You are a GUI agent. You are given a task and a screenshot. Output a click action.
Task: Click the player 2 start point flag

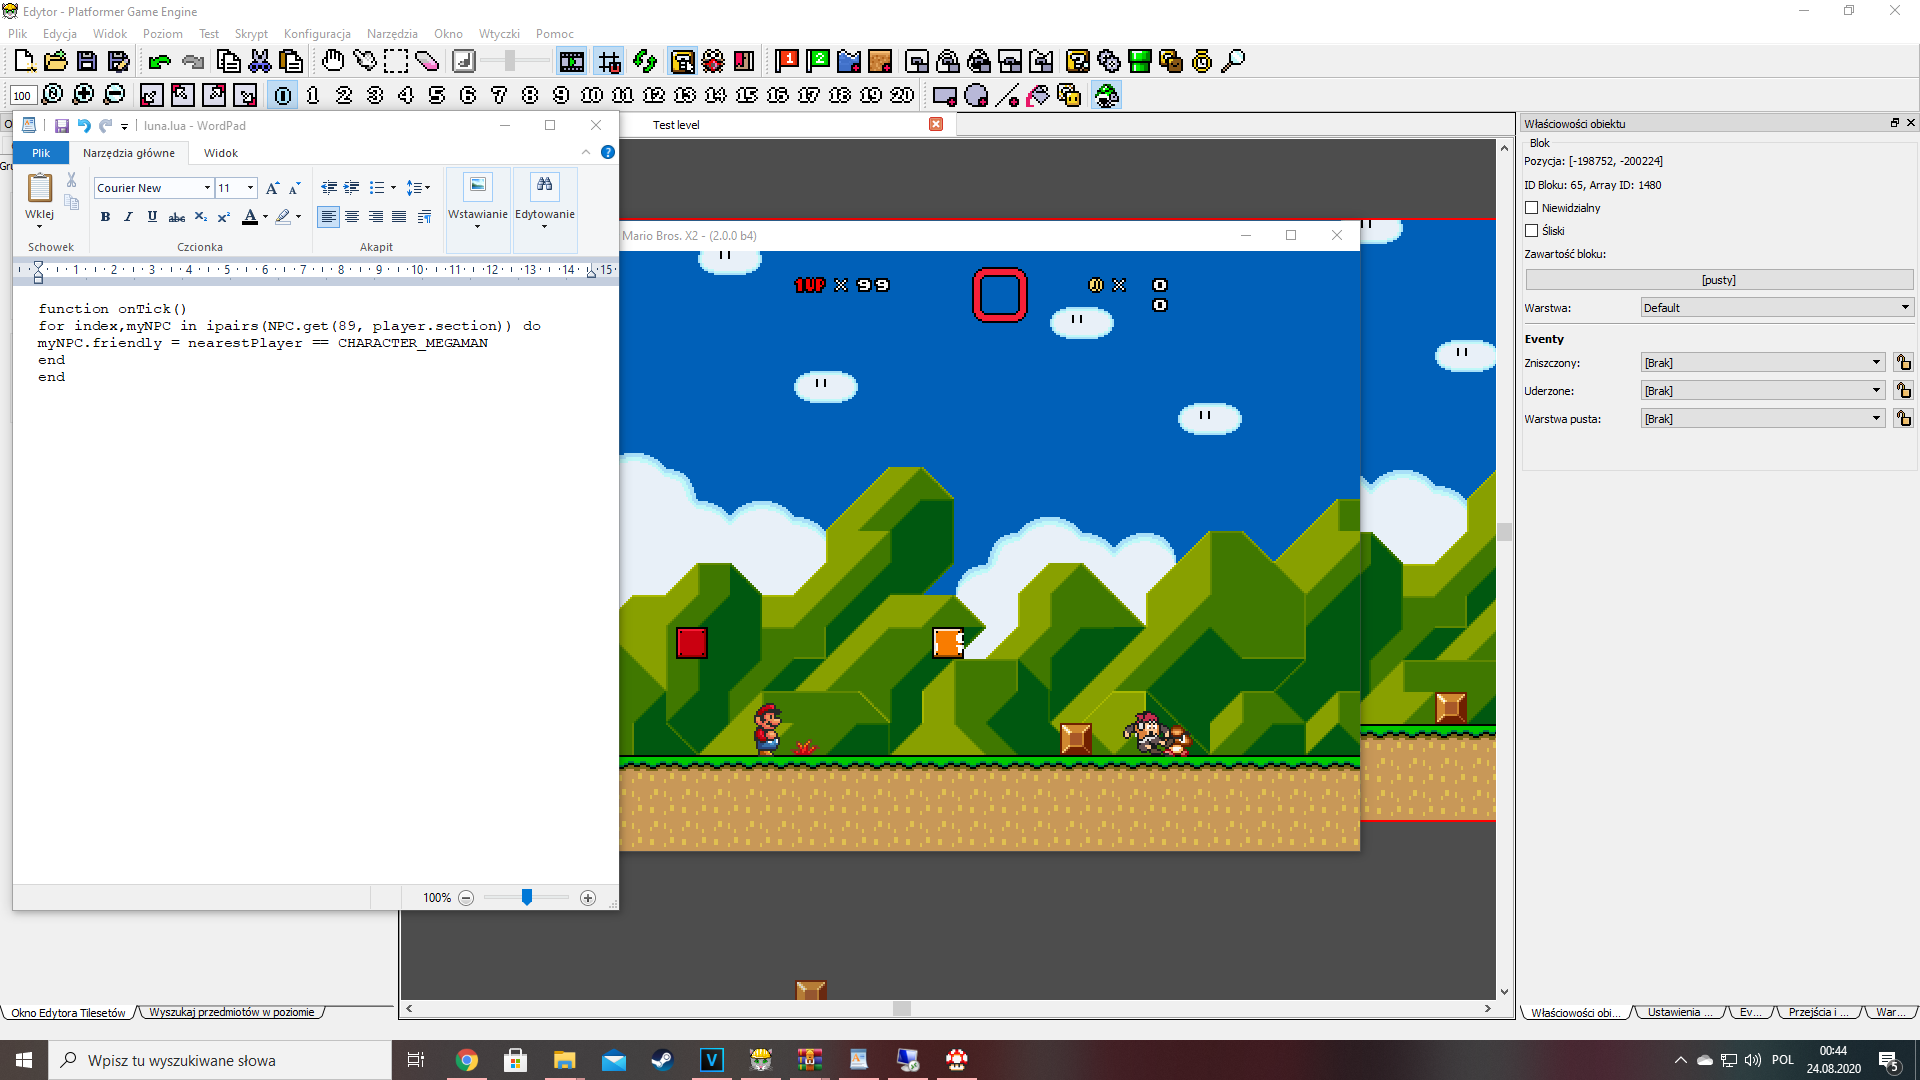818,61
